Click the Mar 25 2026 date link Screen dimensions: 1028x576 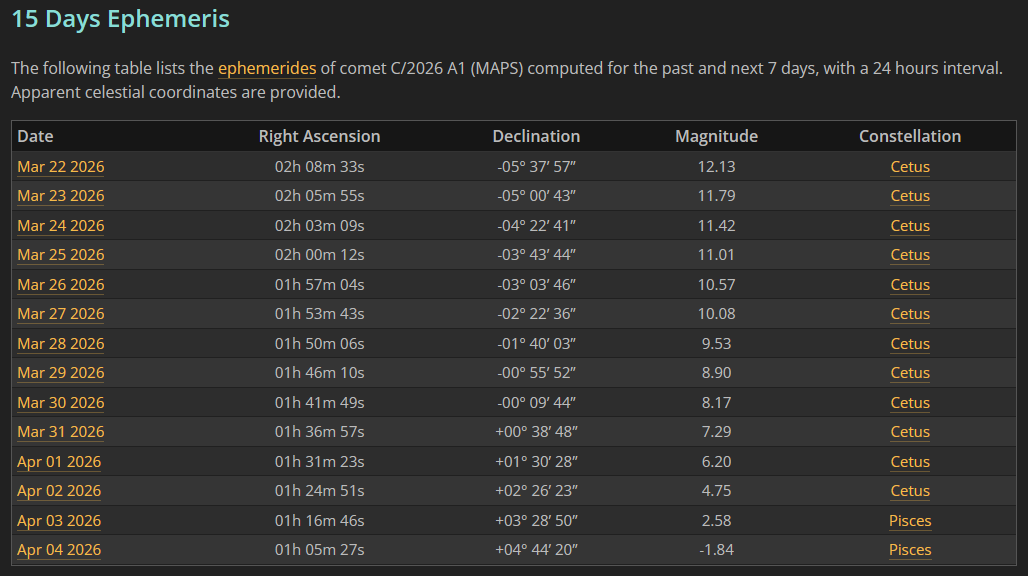pyautogui.click(x=61, y=255)
